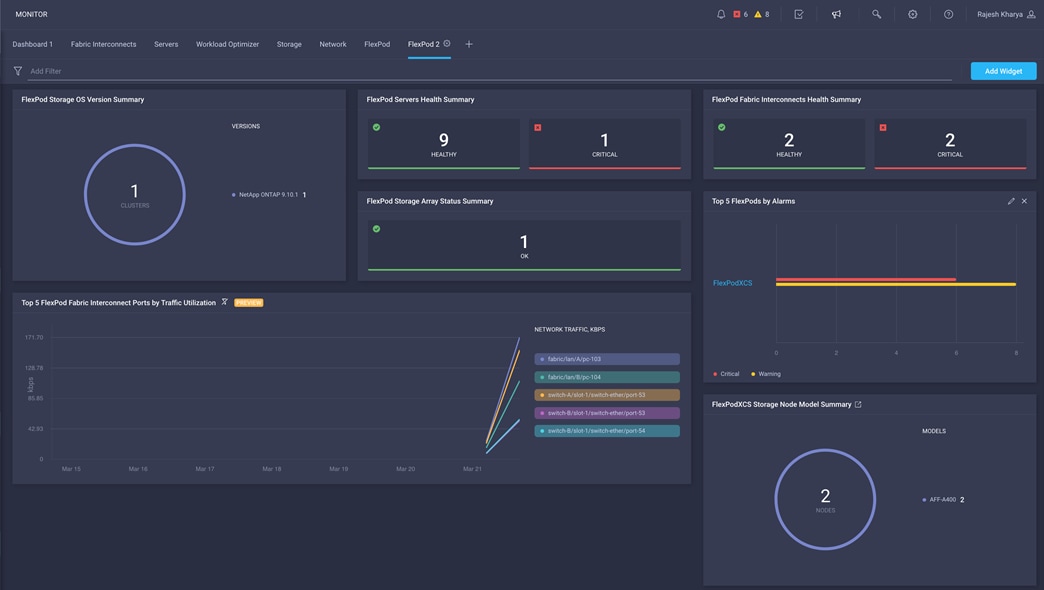Toggle switch-A/slot-1/switch-ether/port-53 legend series
The image size is (1044, 590).
(x=607, y=395)
